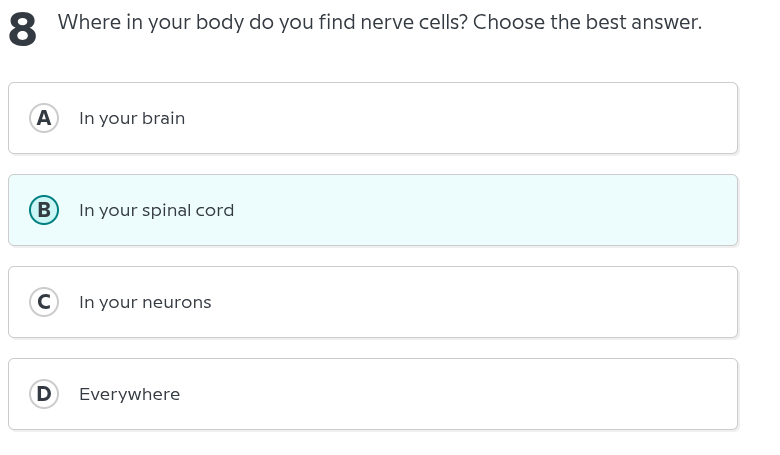Screen dimensions: 780x455
Task: Click the "In your brain" answer text
Action: click(x=132, y=118)
